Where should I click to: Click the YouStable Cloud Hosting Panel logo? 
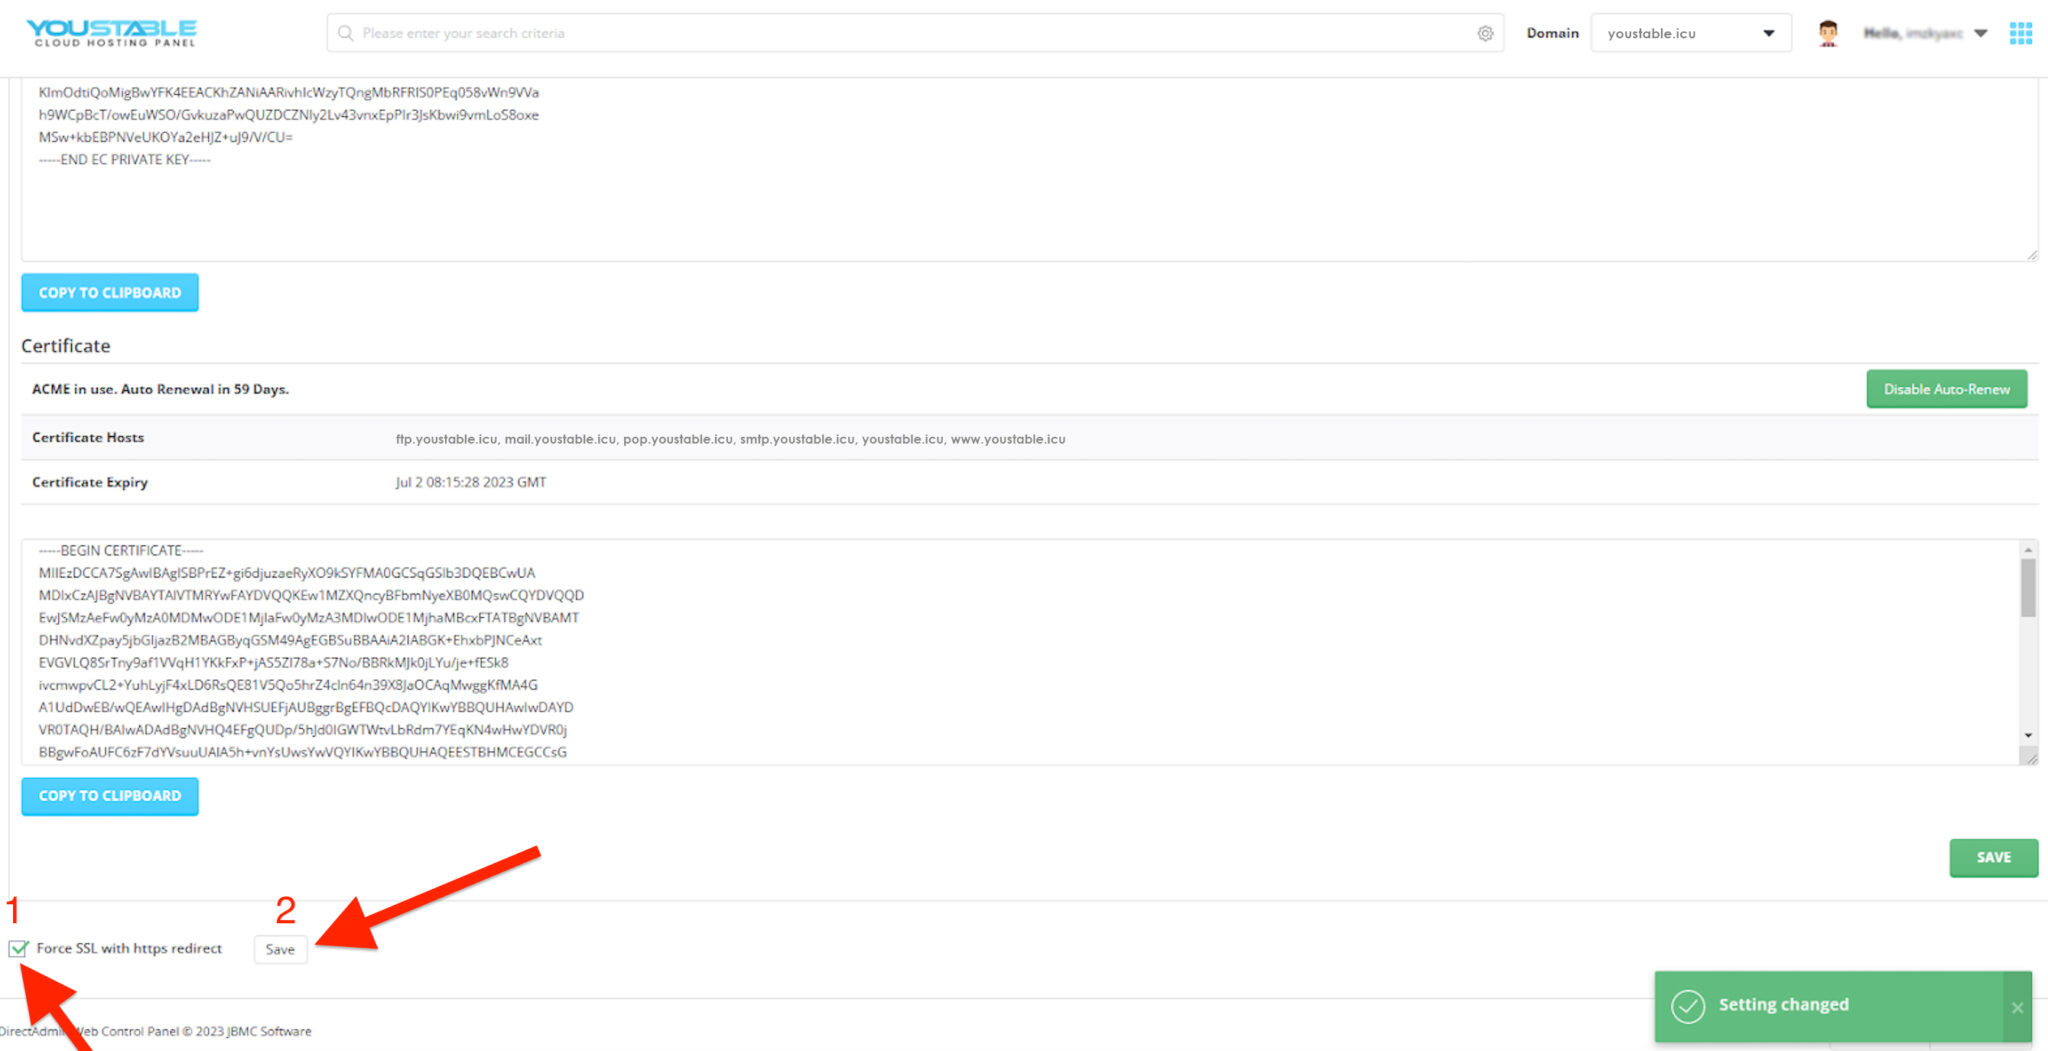(x=113, y=32)
